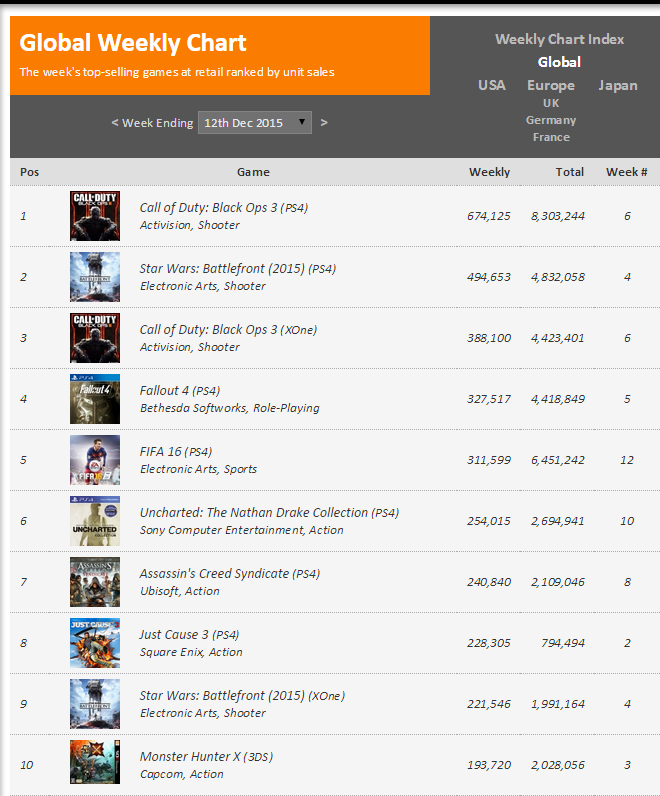Click the Just Cause 3 cover image
Screen dimensions: 660x796
click(95, 643)
